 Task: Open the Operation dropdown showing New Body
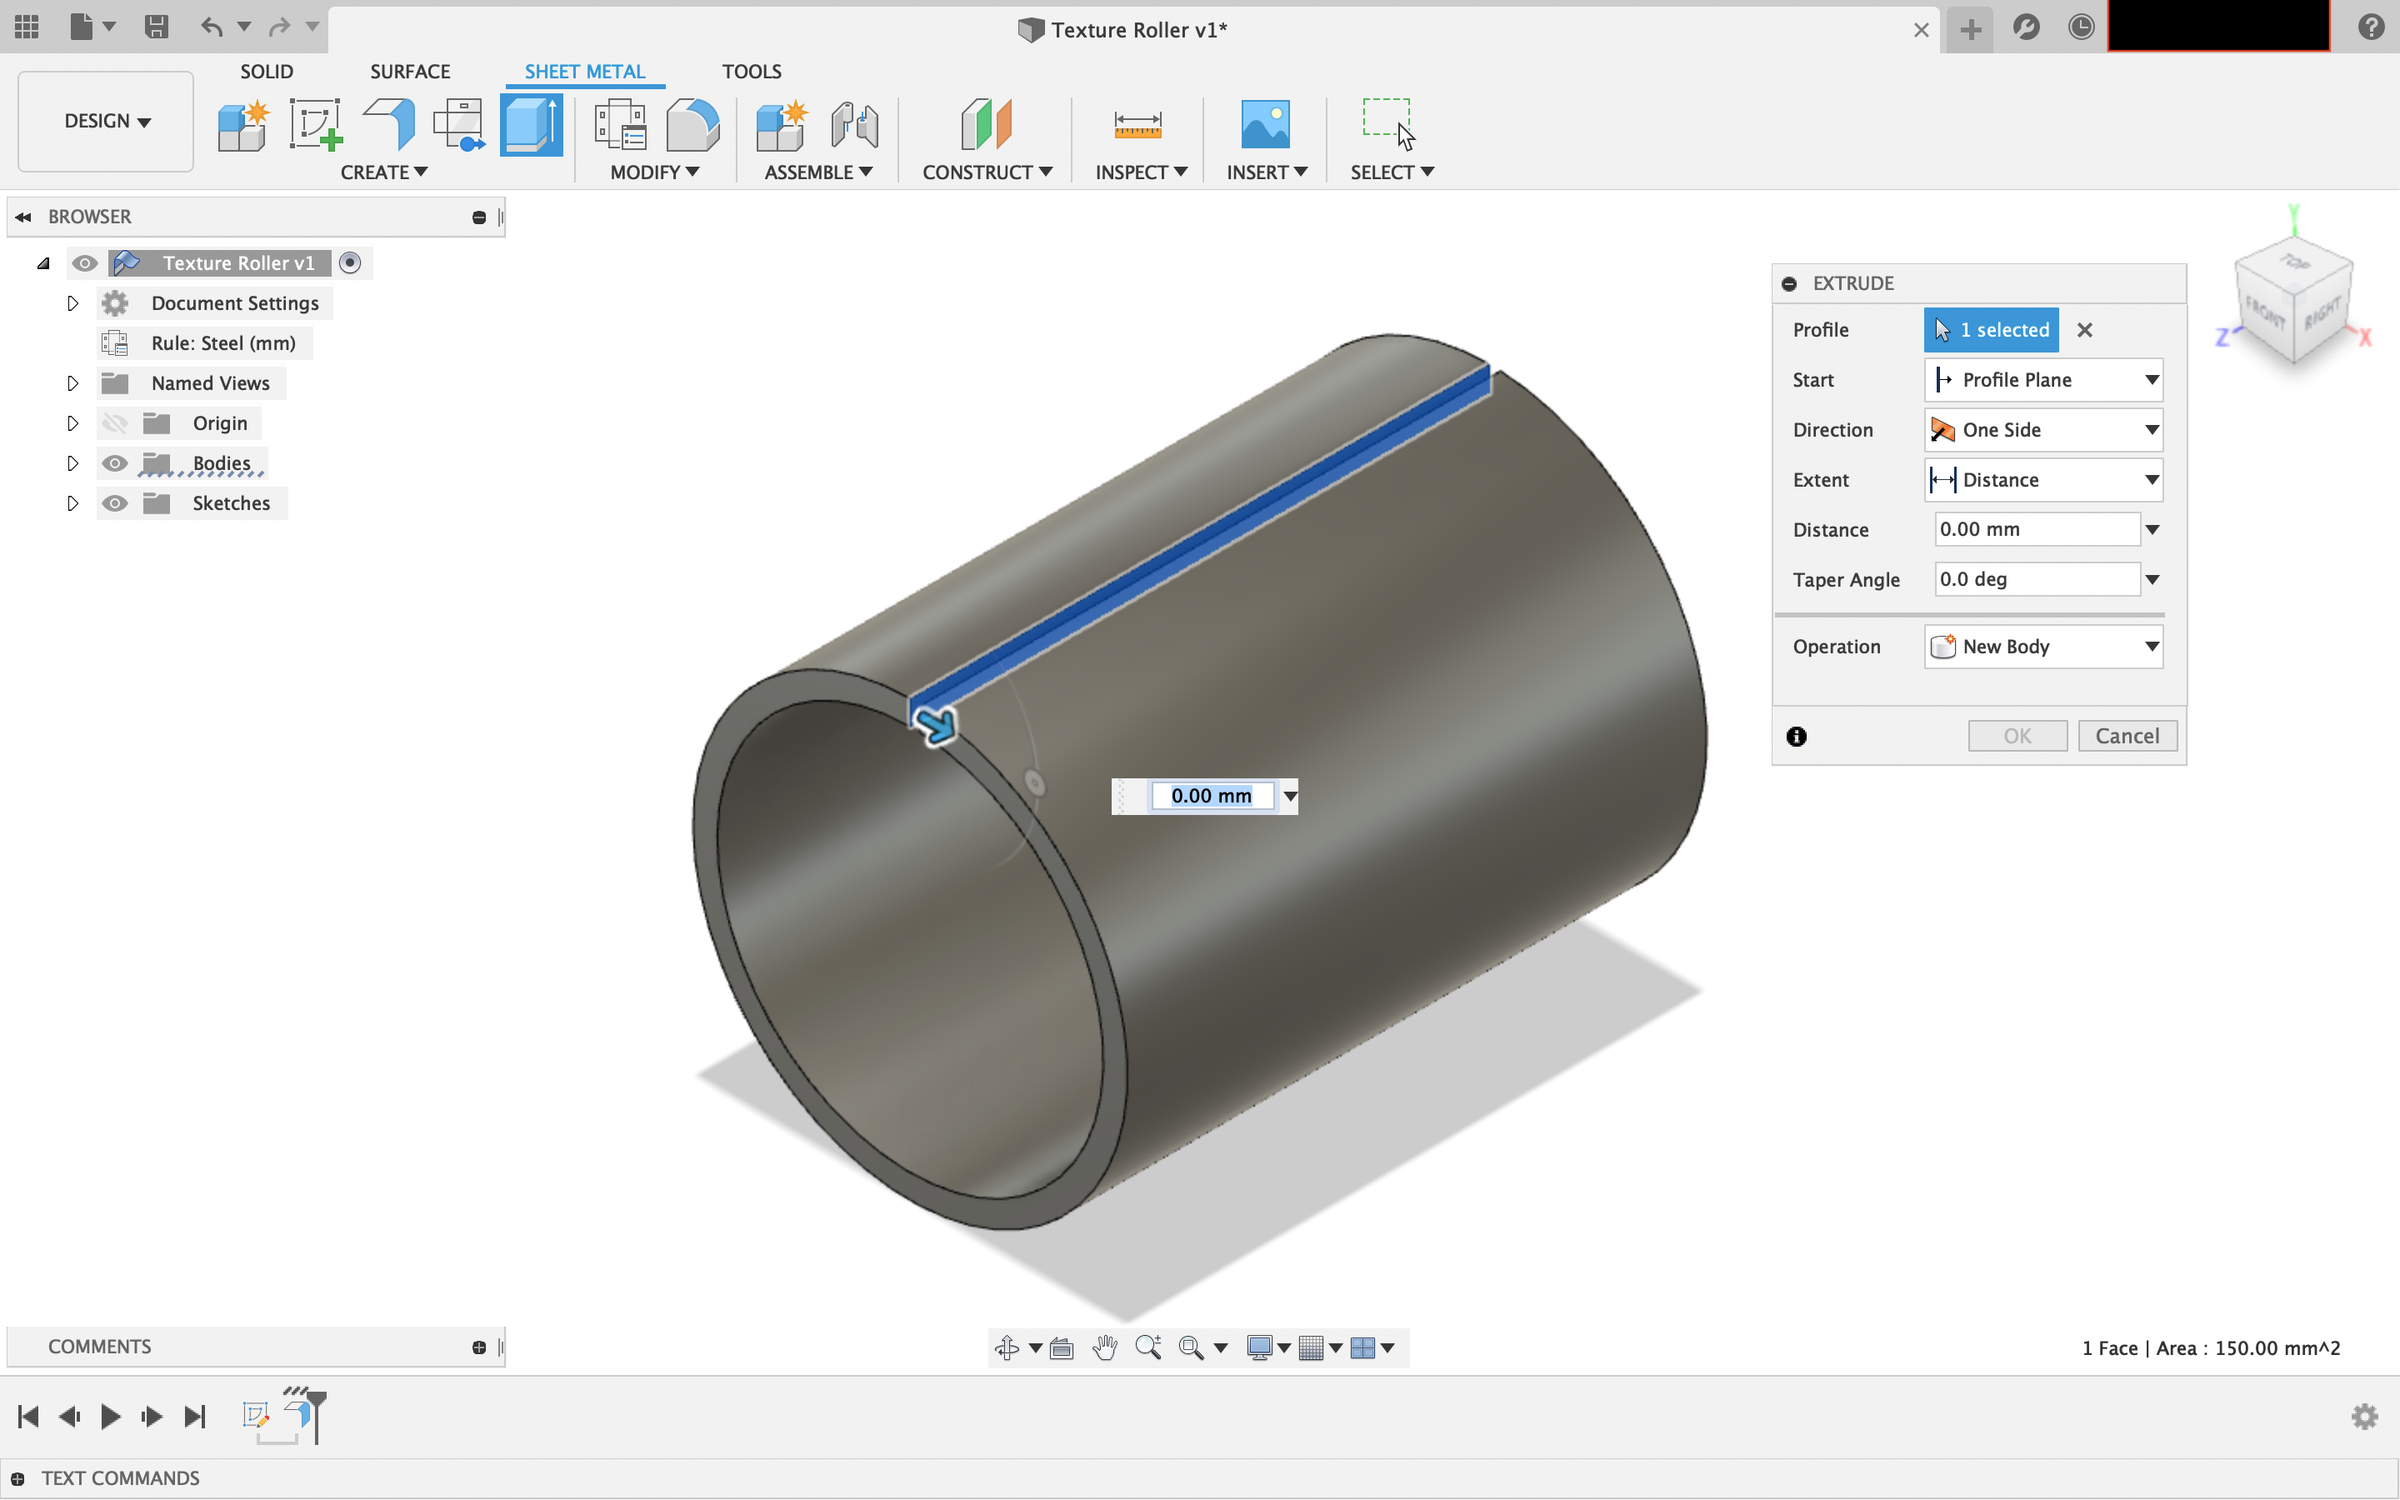(x=2042, y=647)
